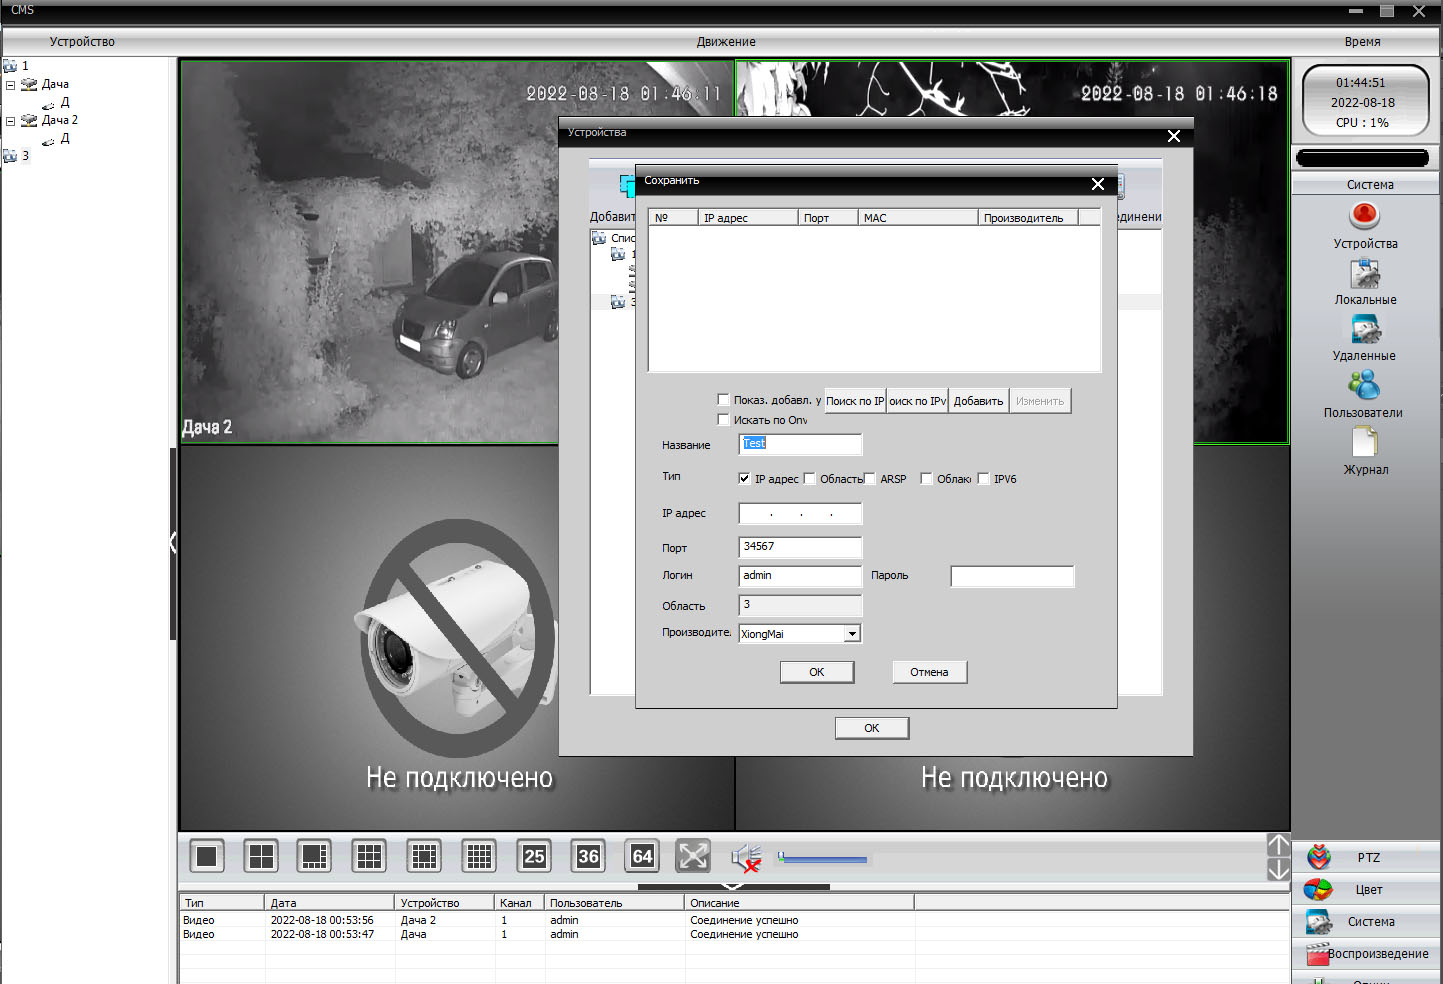Open the Воспроизведение playback tab
The height and width of the screenshot is (984, 1443).
pyautogui.click(x=1367, y=954)
